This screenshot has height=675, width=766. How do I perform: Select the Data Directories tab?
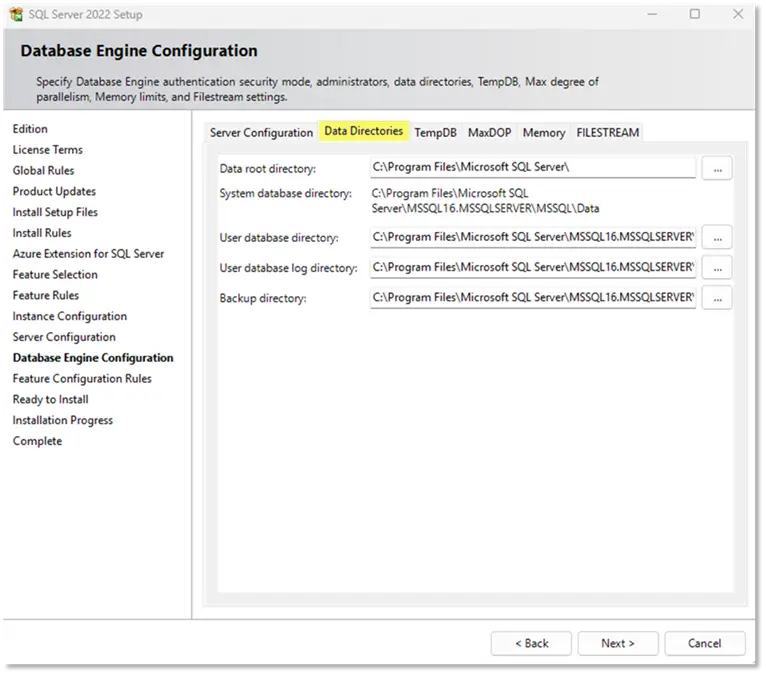[x=364, y=131]
